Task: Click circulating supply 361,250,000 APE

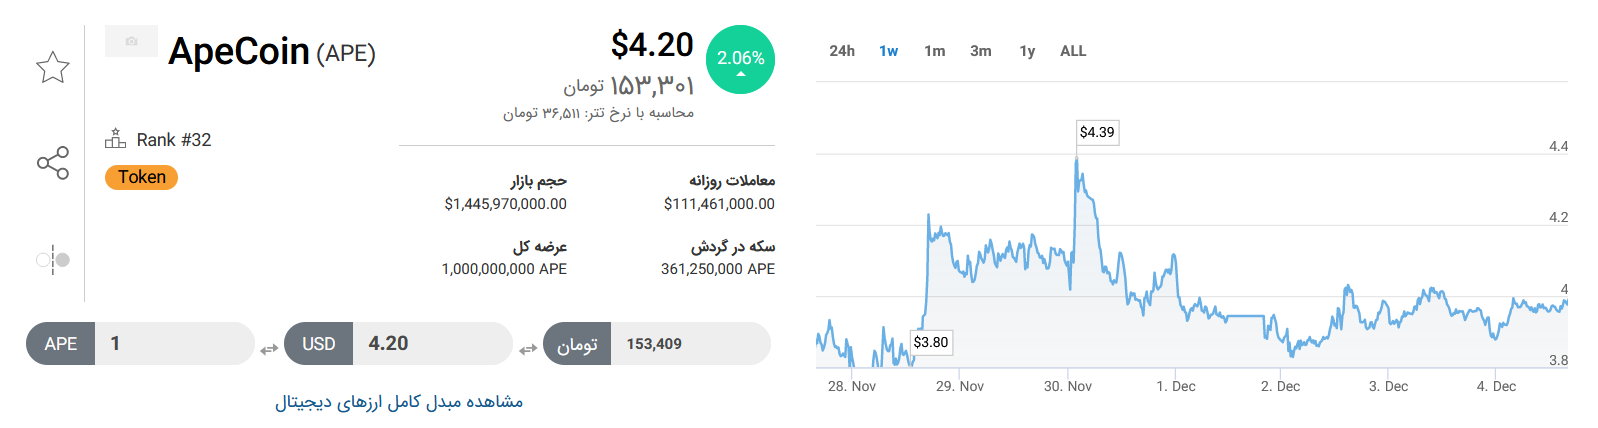Action: [718, 269]
